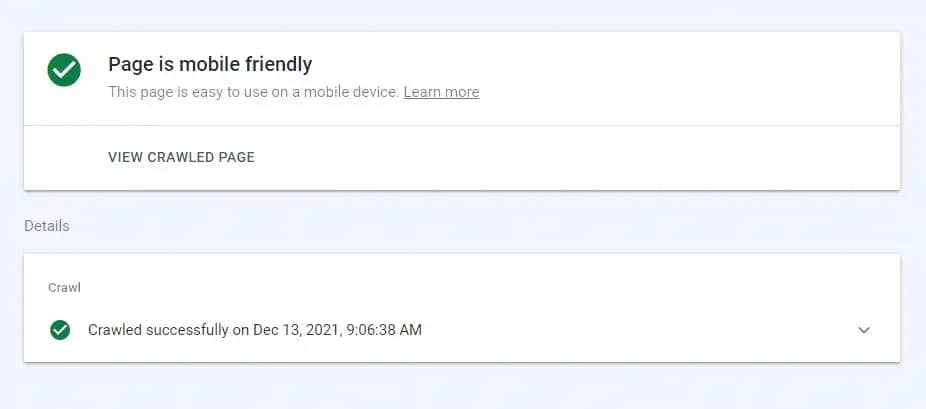Follow Learn more about mobile friendliness
The height and width of the screenshot is (409, 926).
pyautogui.click(x=441, y=92)
